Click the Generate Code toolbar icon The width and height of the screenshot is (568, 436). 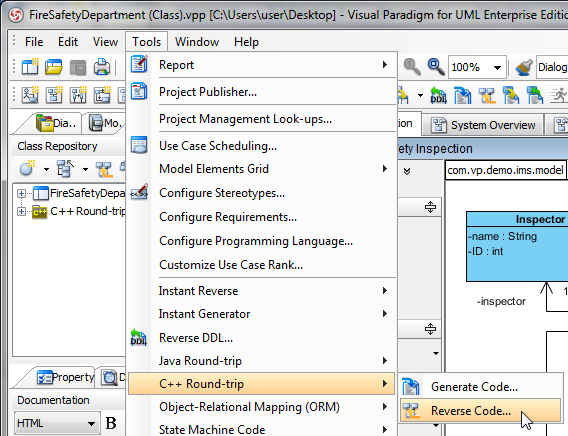pos(463,96)
